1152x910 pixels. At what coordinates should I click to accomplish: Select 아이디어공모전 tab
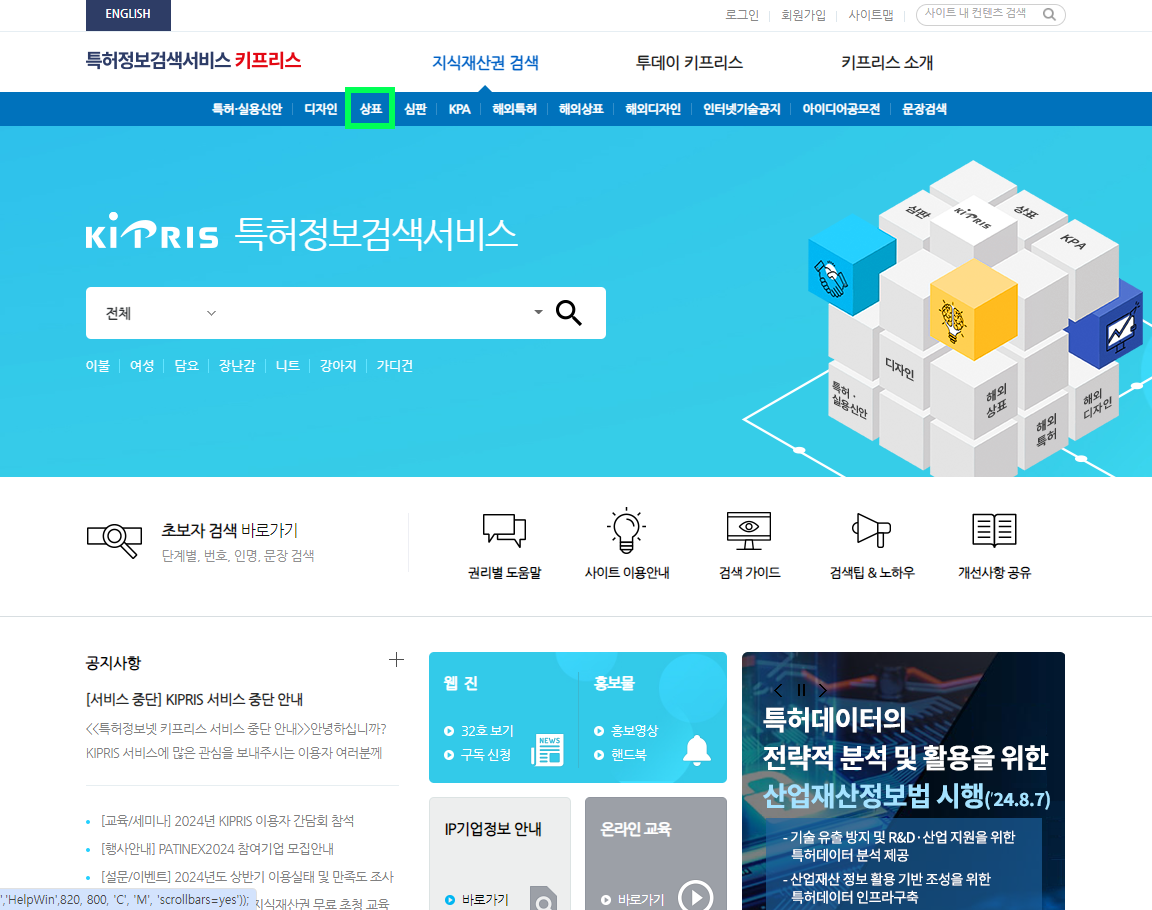(x=840, y=109)
